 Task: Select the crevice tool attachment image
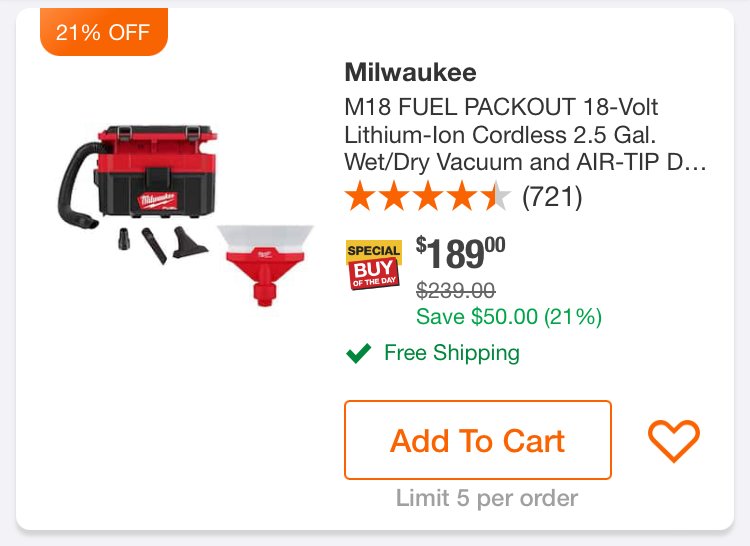[154, 246]
